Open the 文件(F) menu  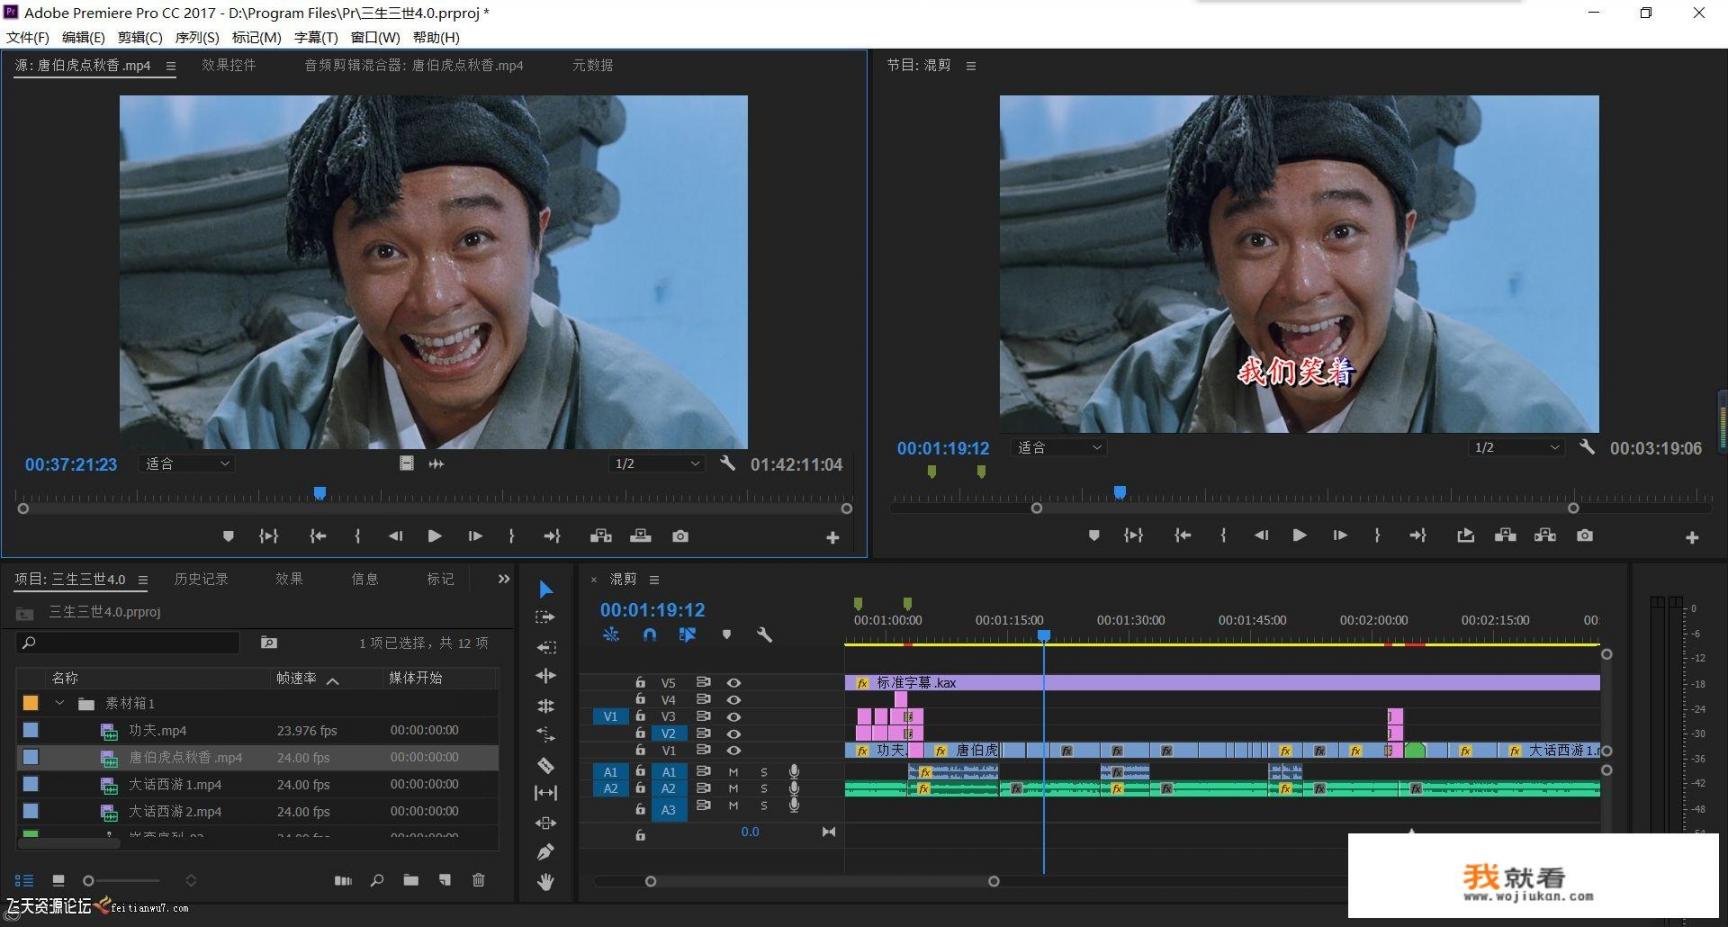(28, 37)
